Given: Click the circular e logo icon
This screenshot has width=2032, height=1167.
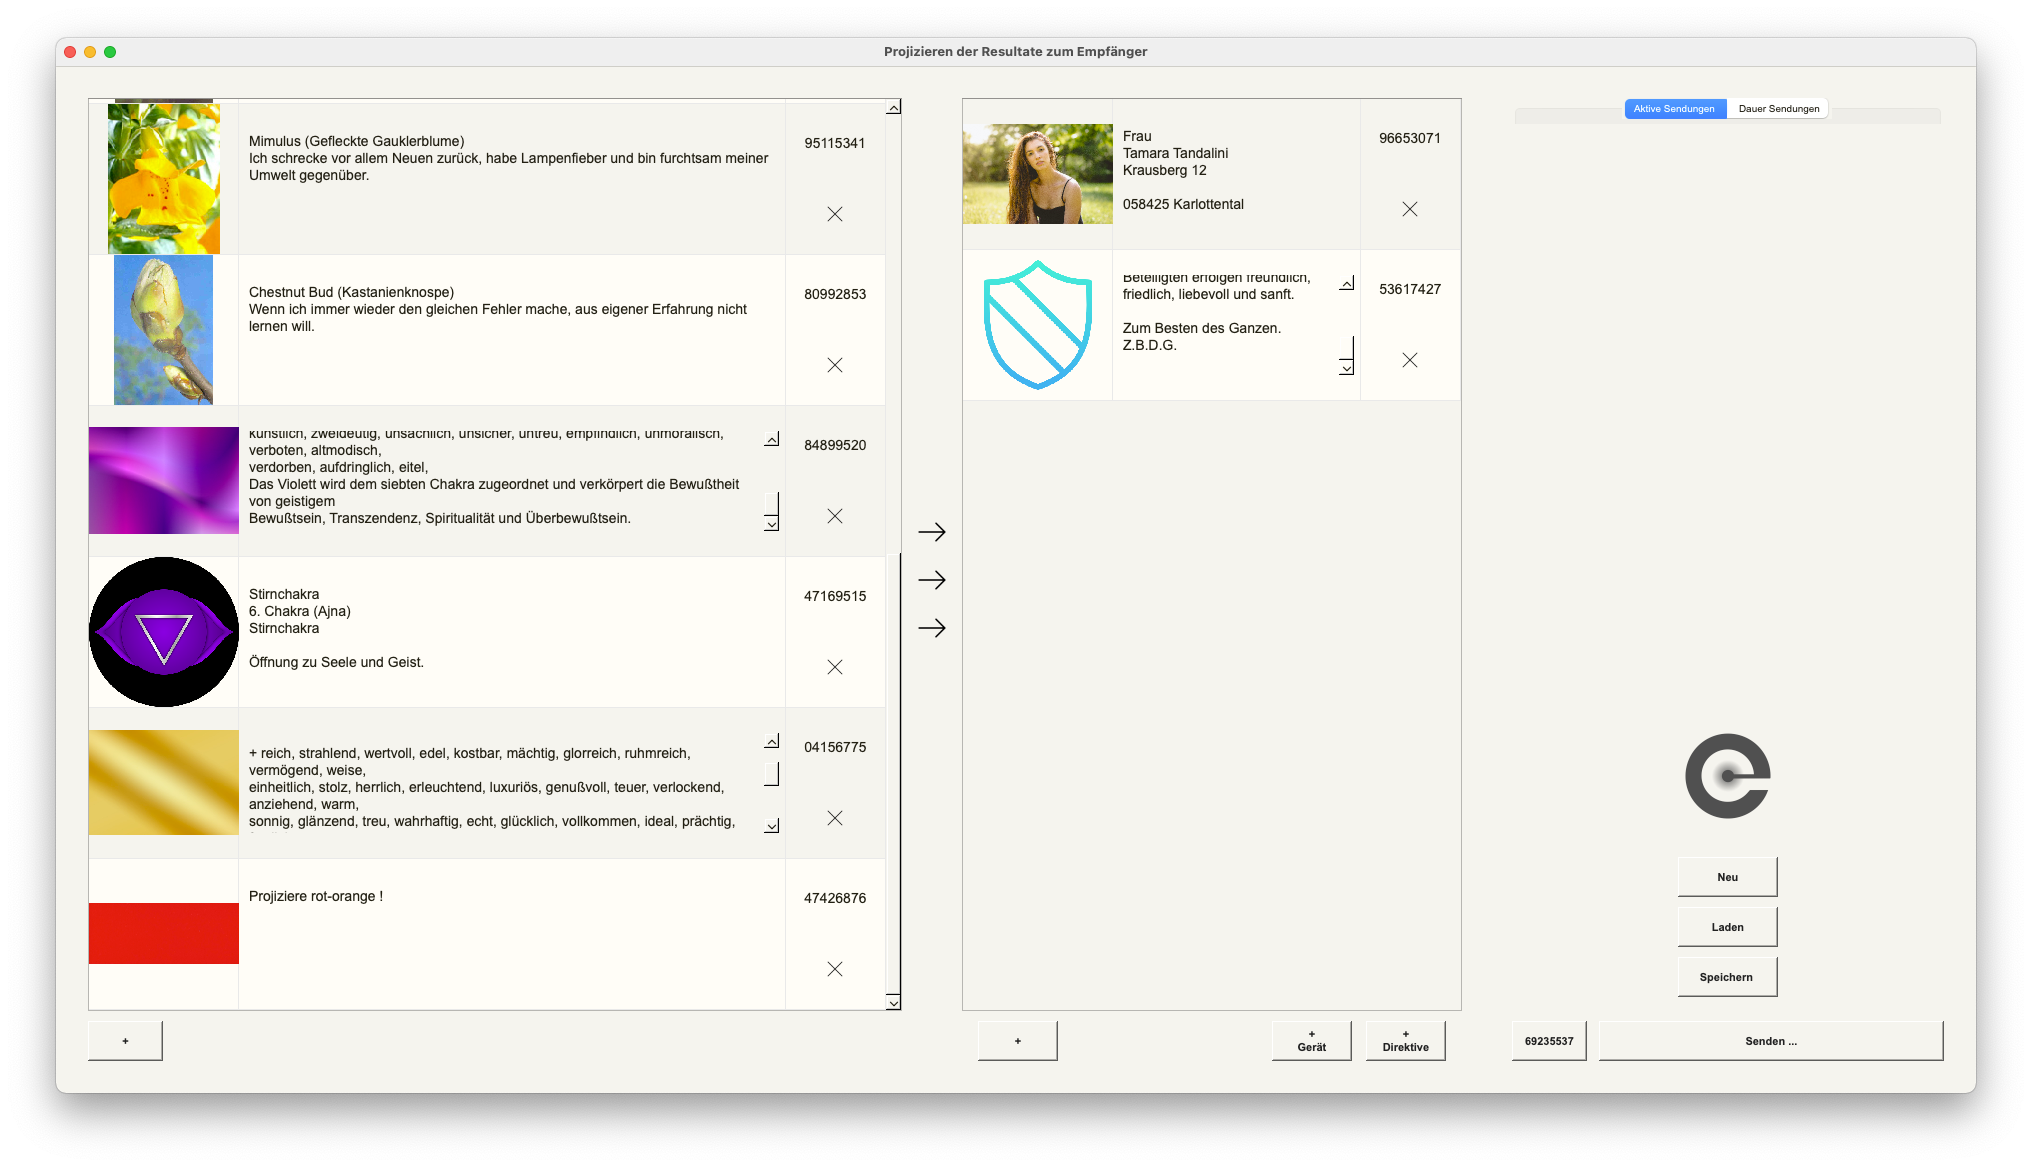Looking at the screenshot, I should (x=1727, y=776).
